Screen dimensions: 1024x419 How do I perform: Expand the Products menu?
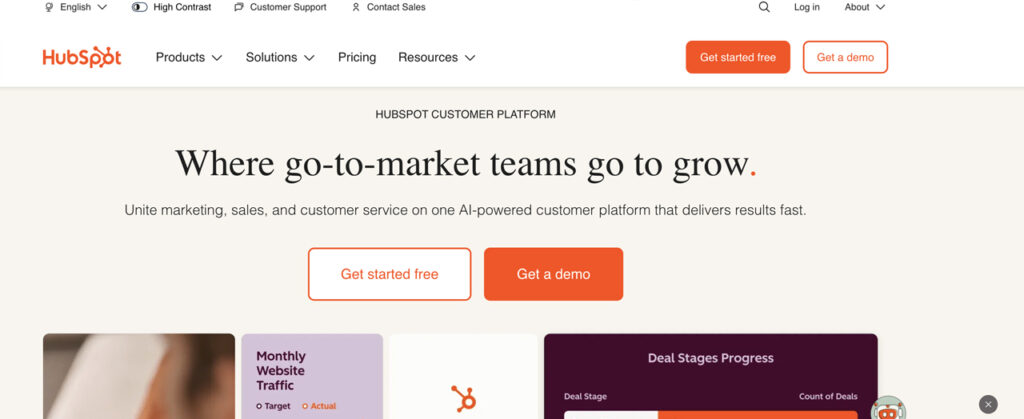point(189,57)
